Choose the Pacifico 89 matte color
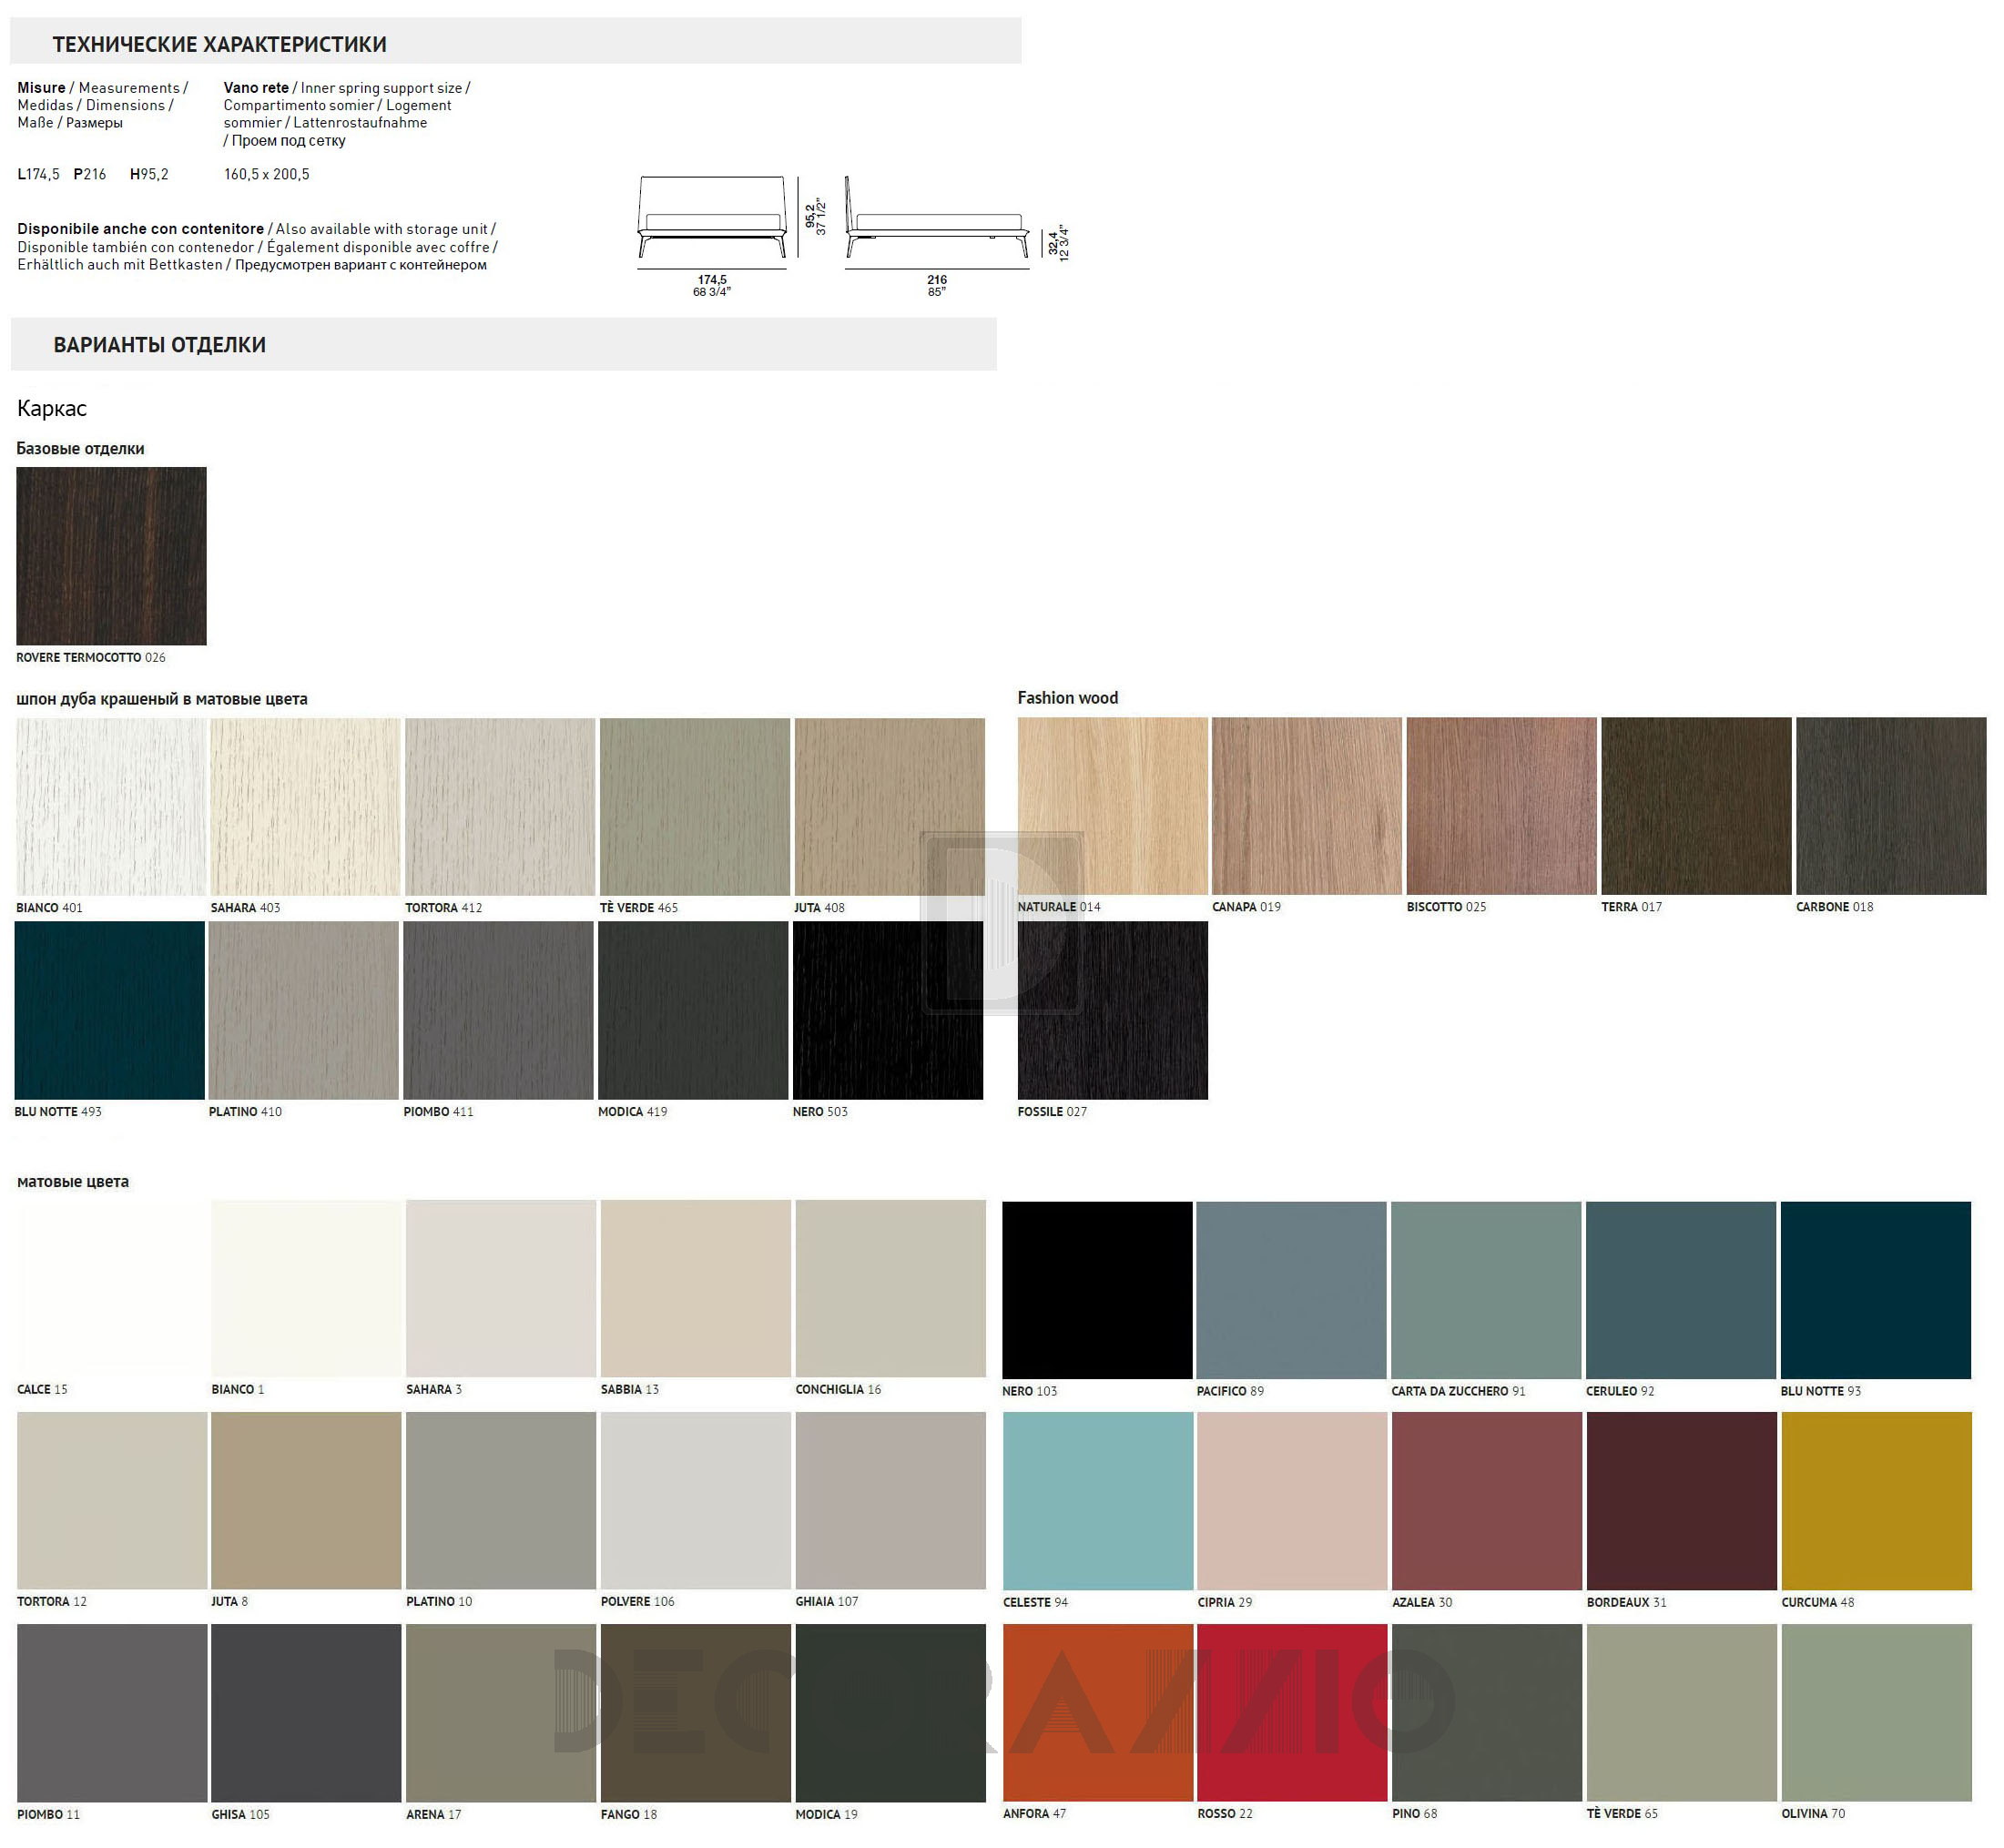 (1291, 1290)
